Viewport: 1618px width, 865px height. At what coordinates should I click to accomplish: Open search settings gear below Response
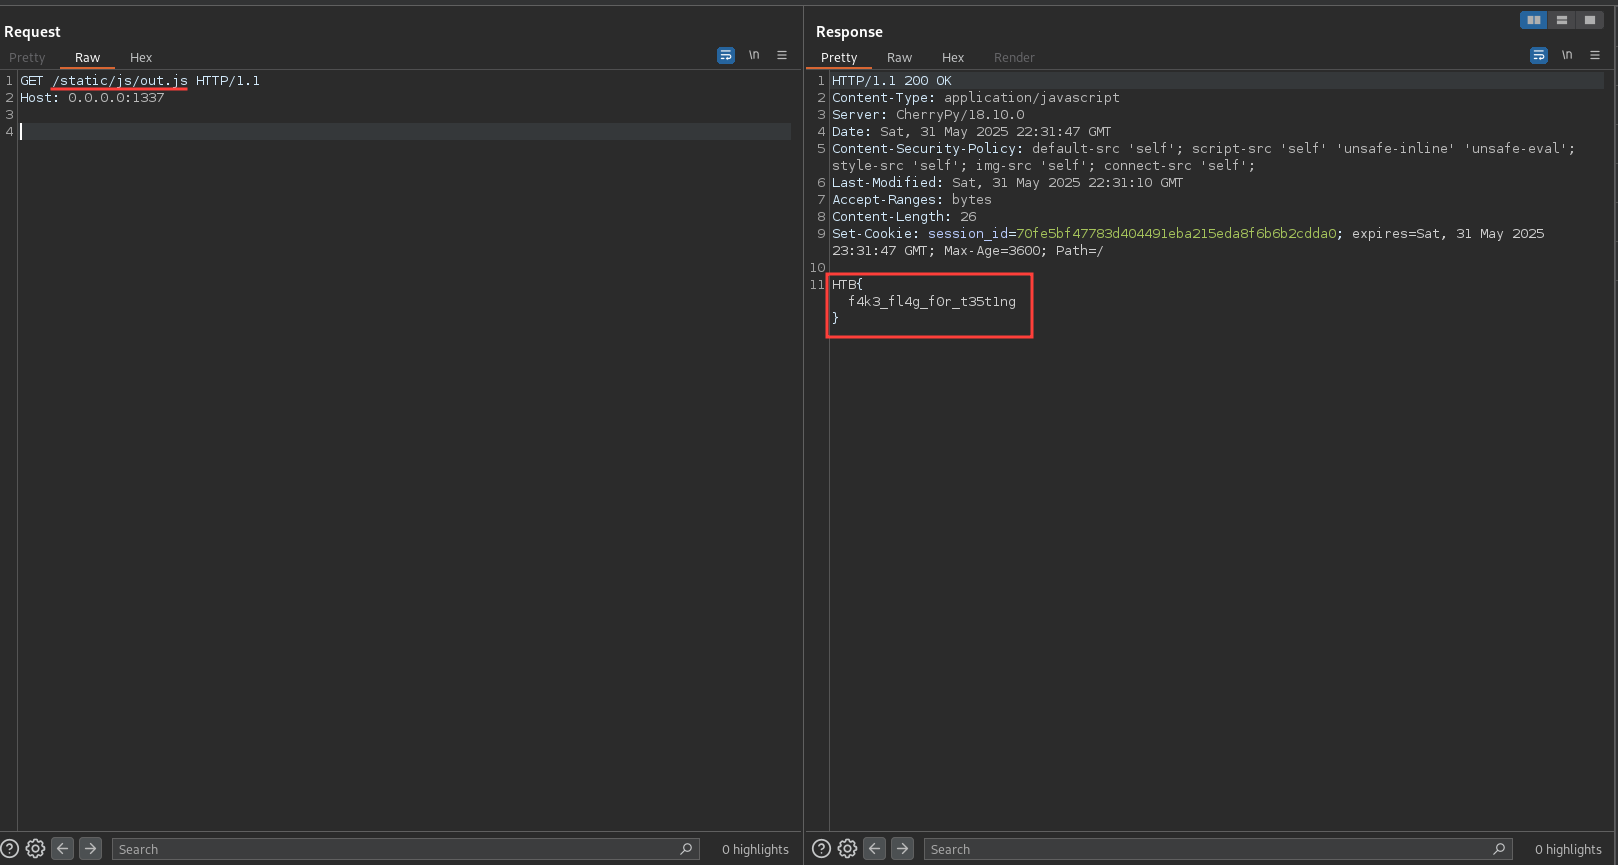point(847,849)
